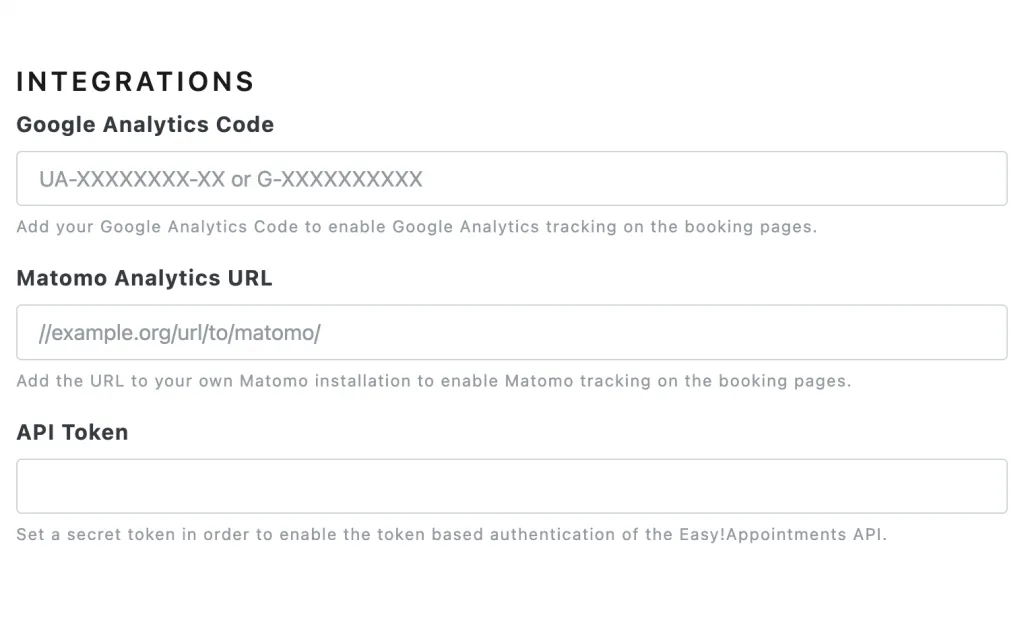This screenshot has height=633, width=1024.
Task: Click the help text starting "Add the URL to your own Matomo"
Action: 434,381
